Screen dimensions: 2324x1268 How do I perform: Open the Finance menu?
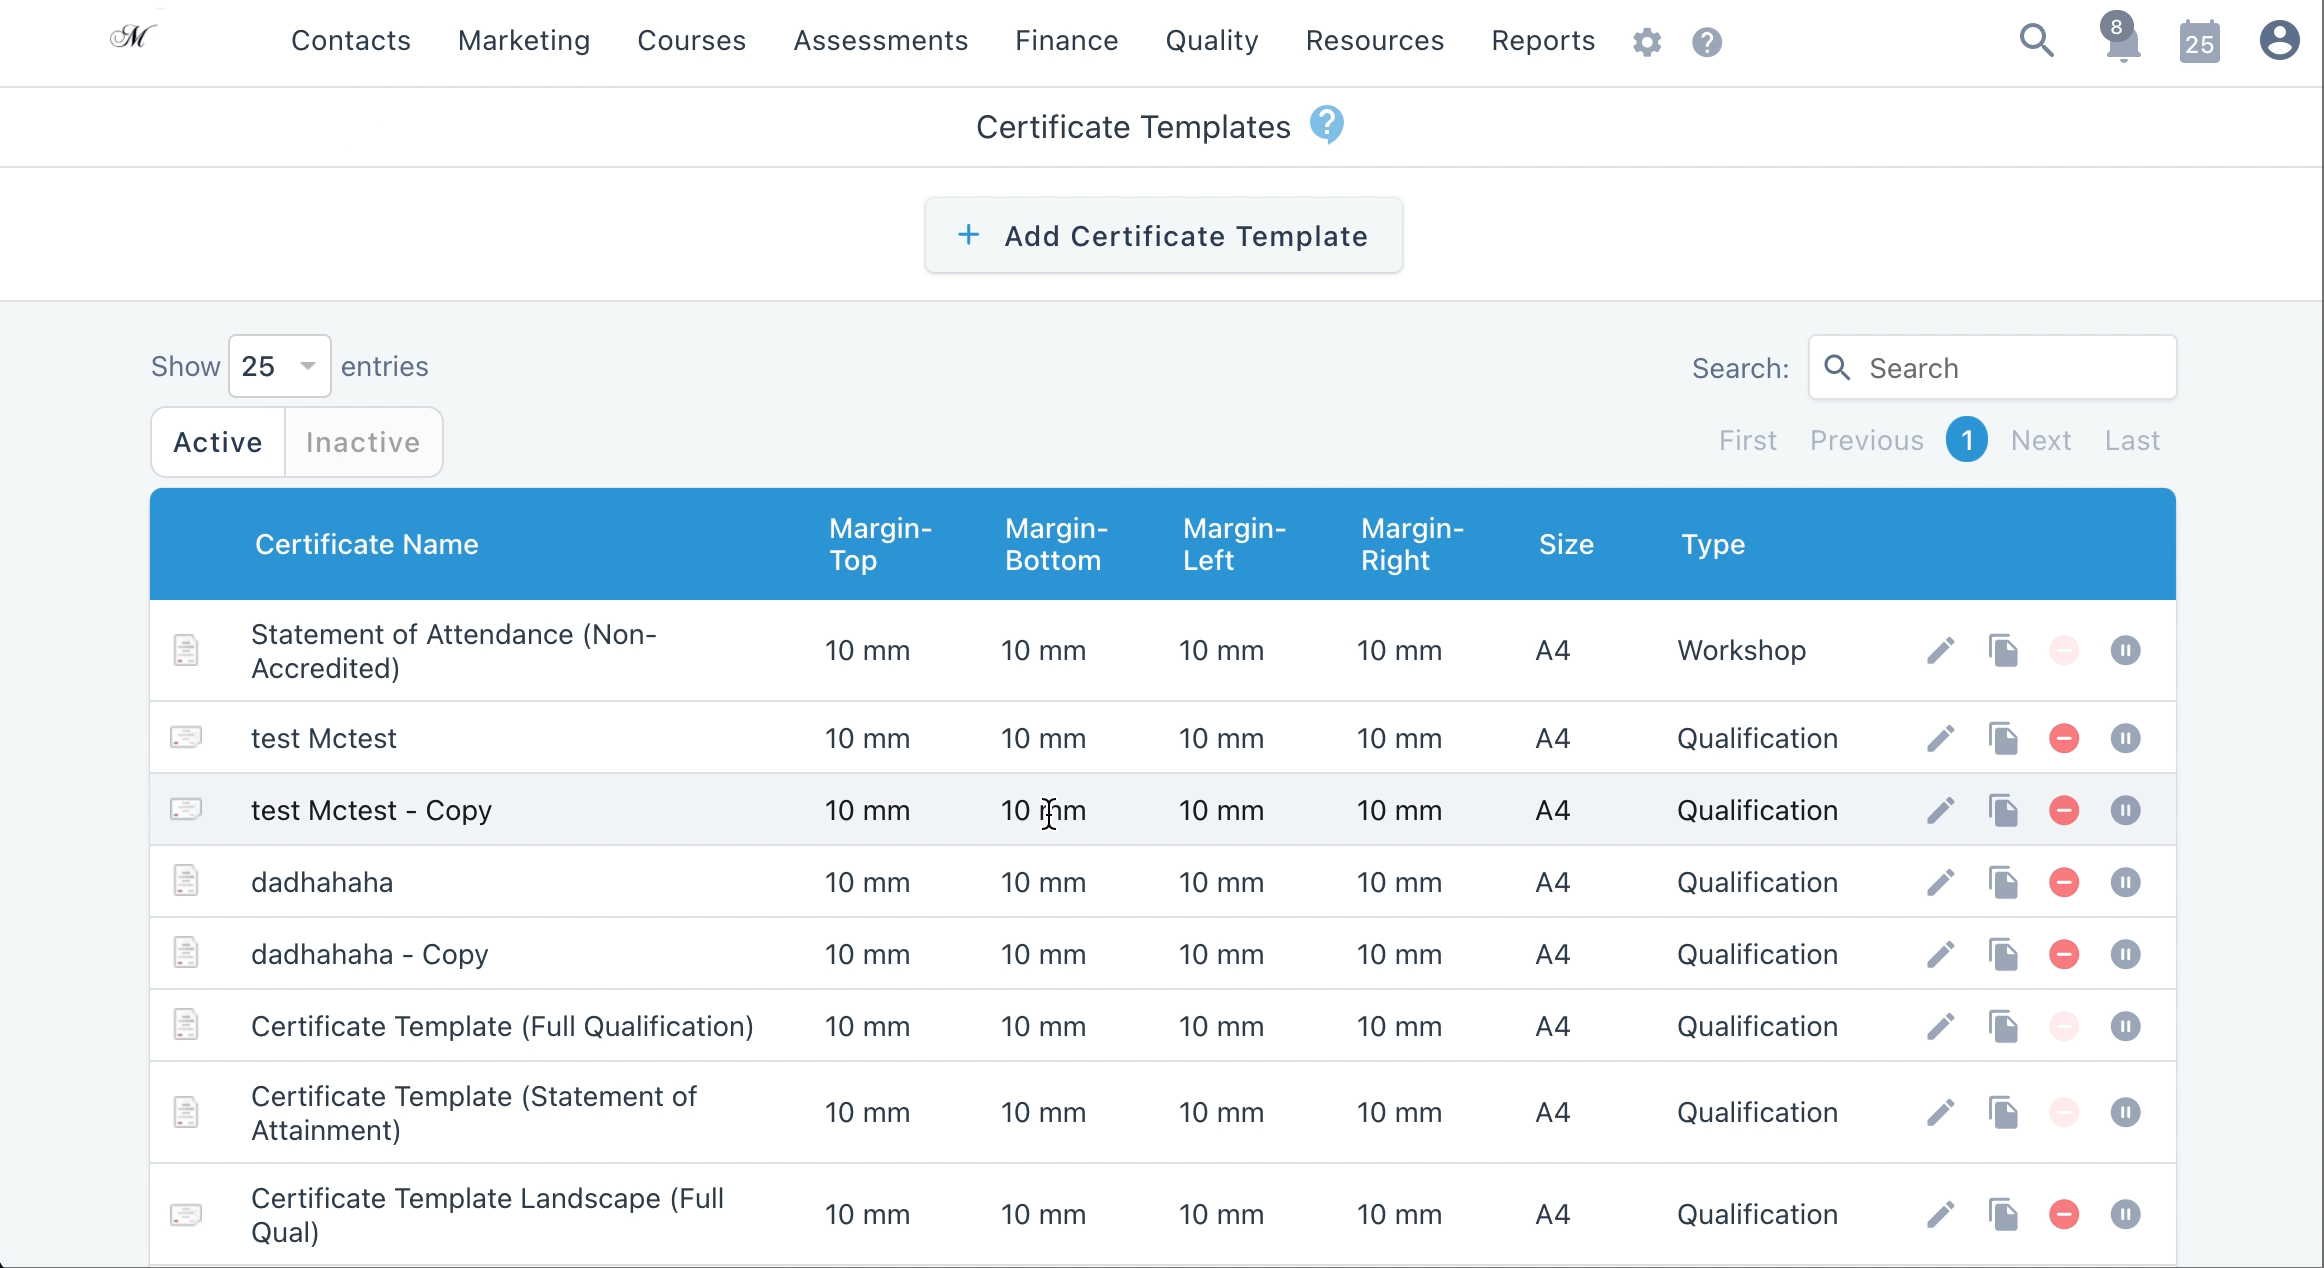(1066, 41)
